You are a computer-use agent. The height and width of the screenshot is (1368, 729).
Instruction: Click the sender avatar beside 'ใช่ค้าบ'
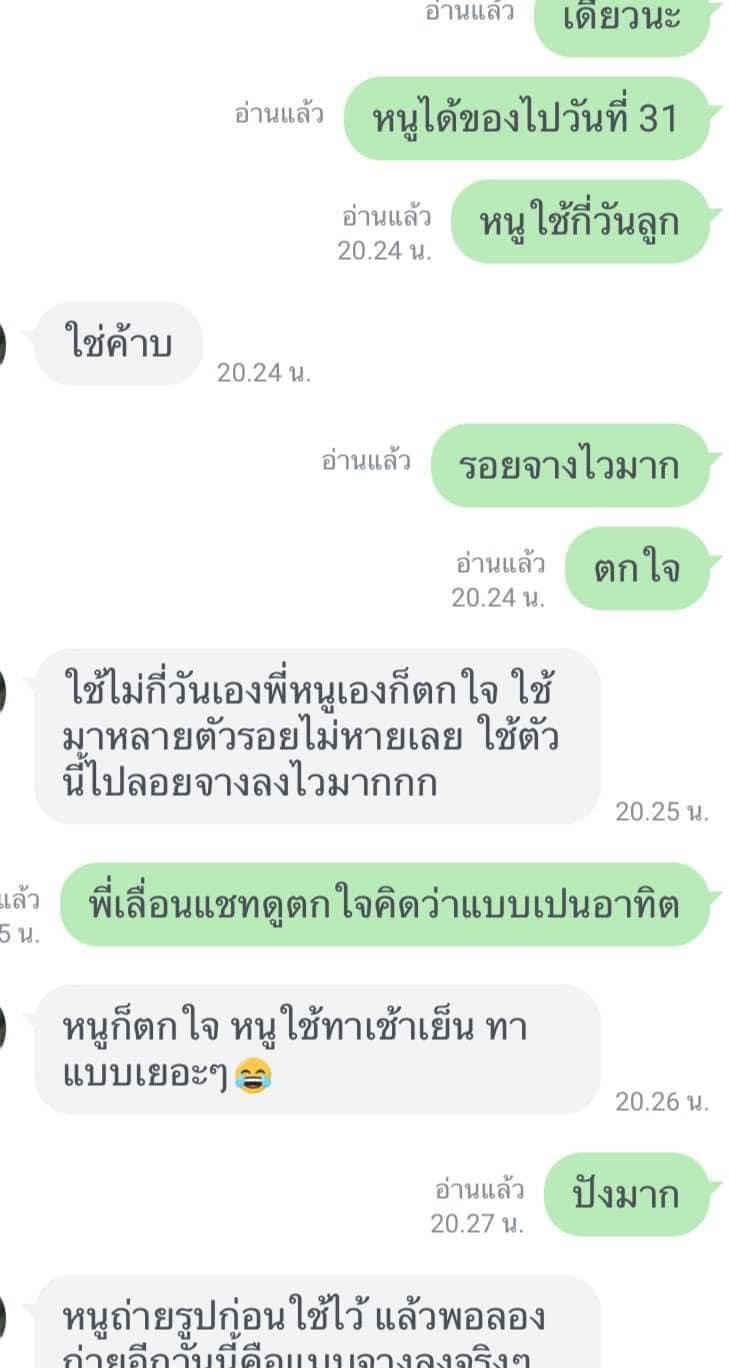pos(3,345)
